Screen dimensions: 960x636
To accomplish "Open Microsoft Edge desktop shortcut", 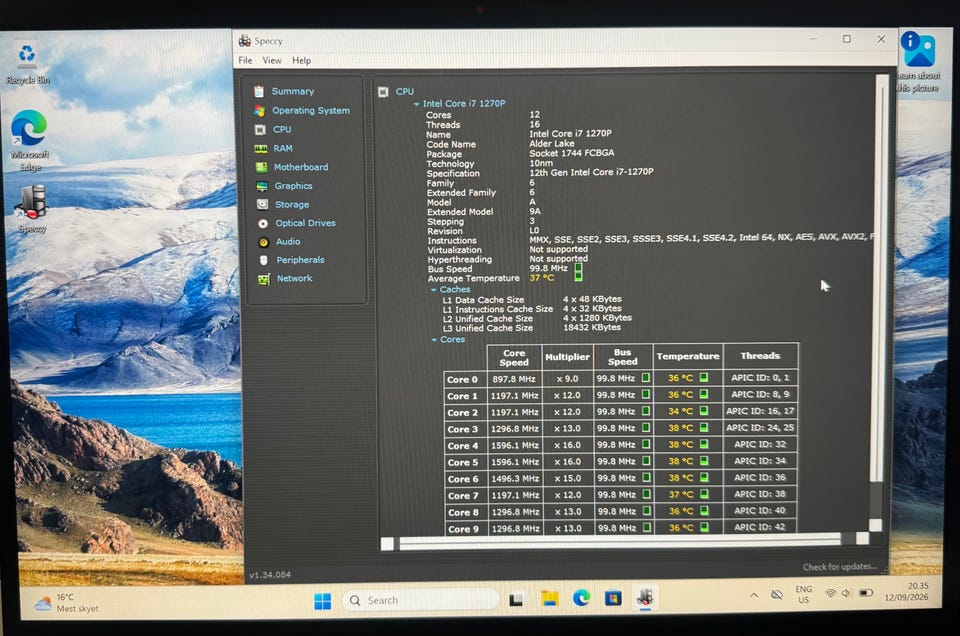I will click(x=29, y=140).
